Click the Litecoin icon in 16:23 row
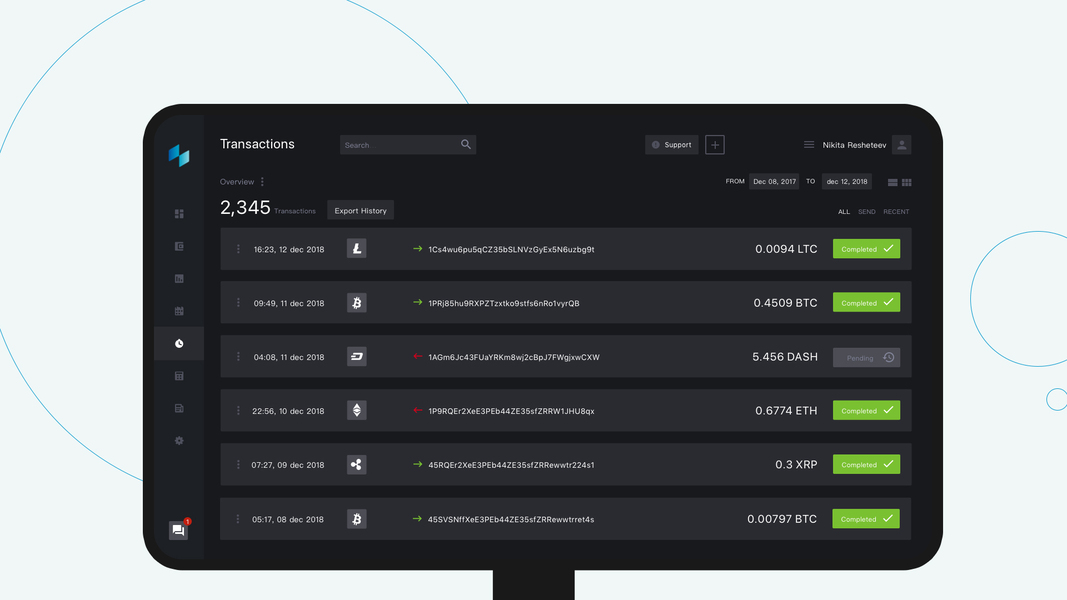 point(357,248)
